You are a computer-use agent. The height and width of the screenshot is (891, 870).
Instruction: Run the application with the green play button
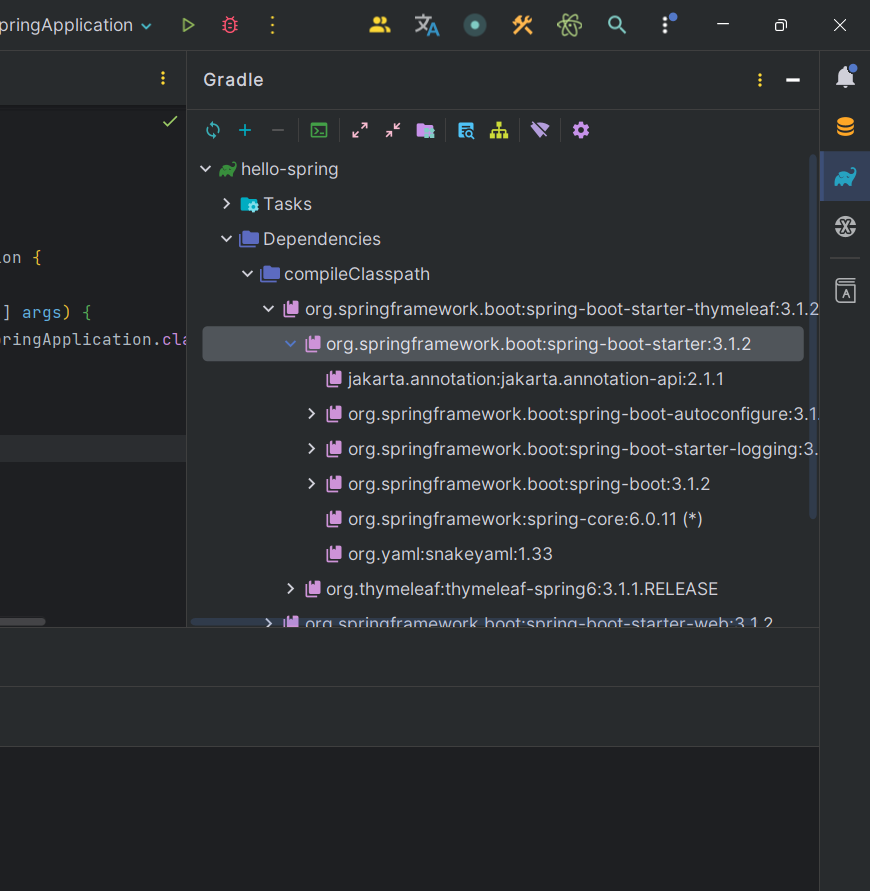point(188,25)
